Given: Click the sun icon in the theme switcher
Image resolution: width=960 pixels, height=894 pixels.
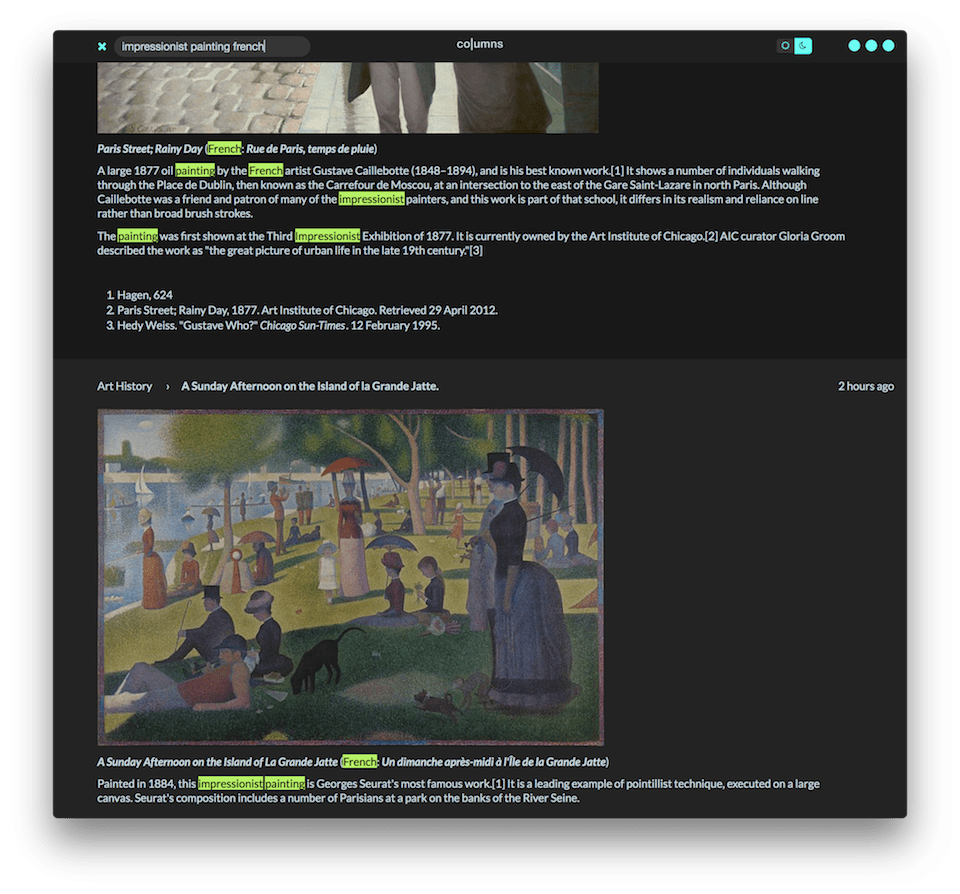Looking at the screenshot, I should coord(786,45).
